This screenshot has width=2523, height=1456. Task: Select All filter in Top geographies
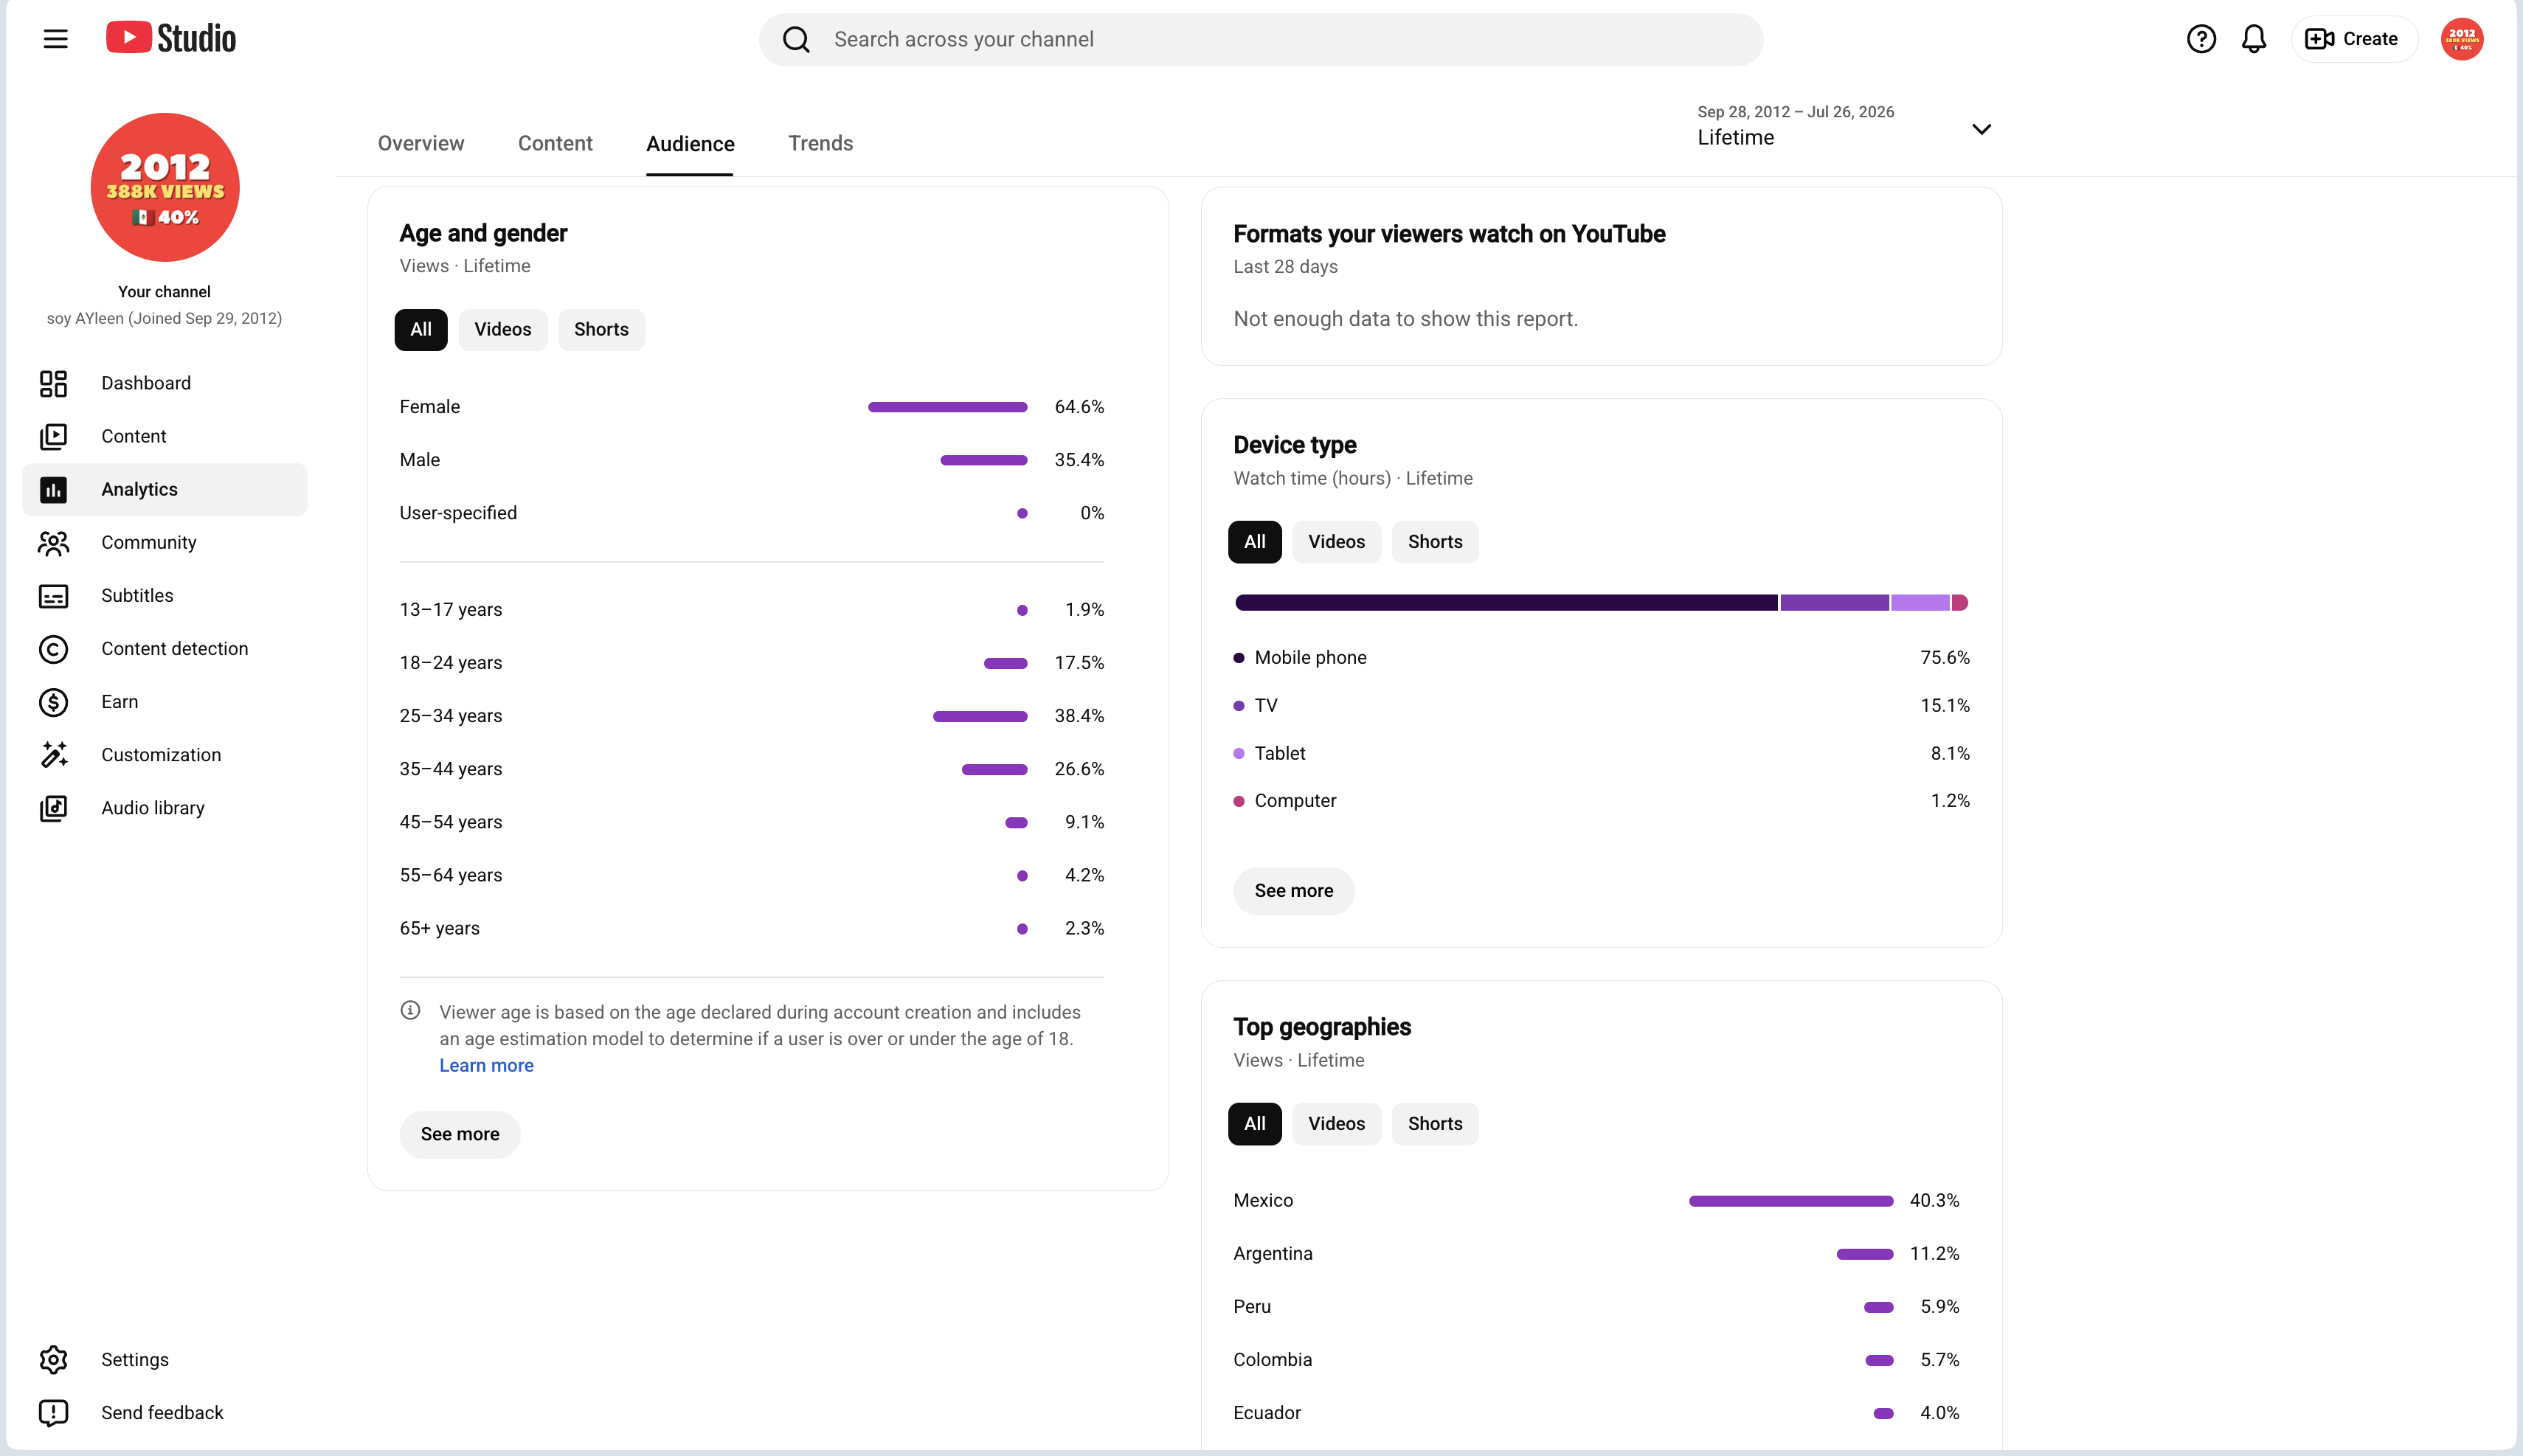tap(1254, 1124)
